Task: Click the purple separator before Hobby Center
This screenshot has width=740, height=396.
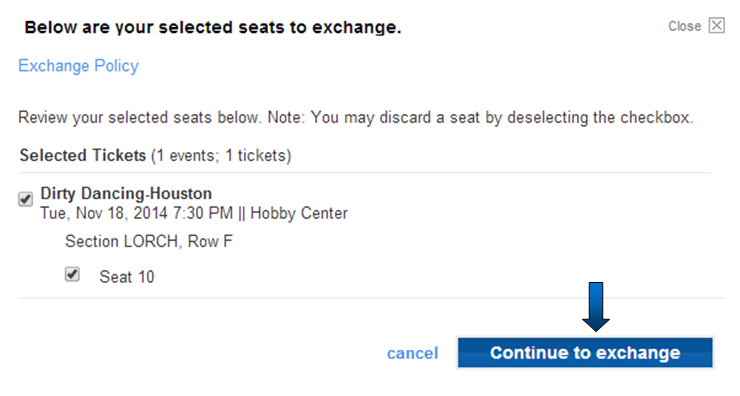Action: (242, 214)
